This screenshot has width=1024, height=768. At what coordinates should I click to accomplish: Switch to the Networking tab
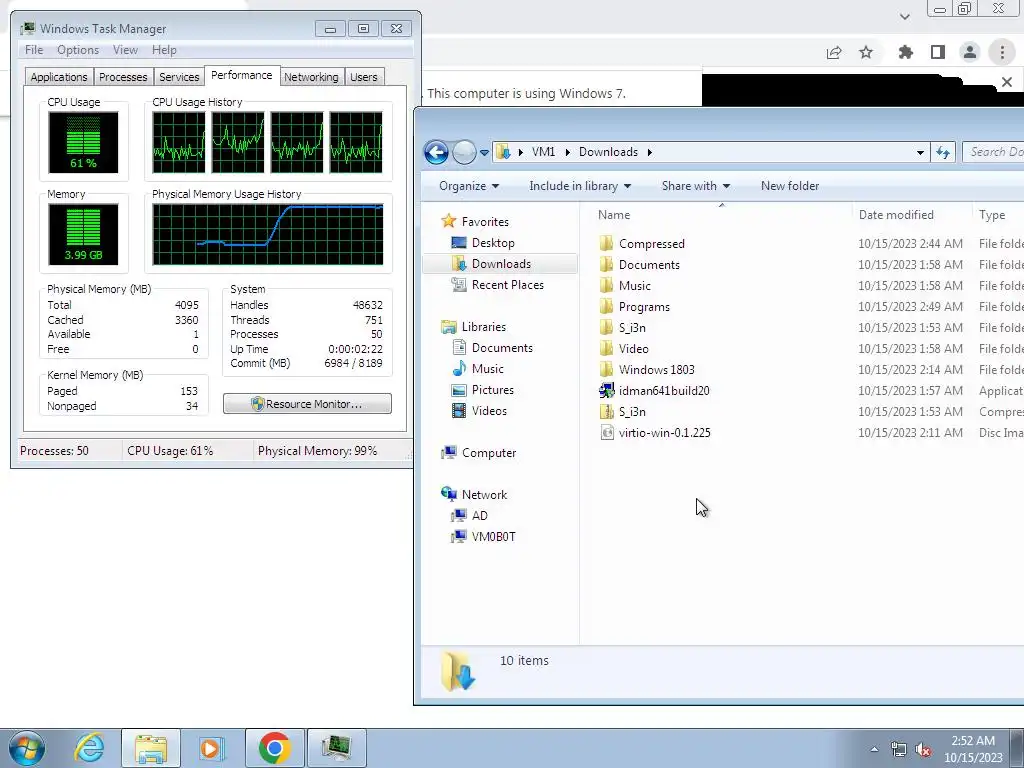tap(311, 77)
